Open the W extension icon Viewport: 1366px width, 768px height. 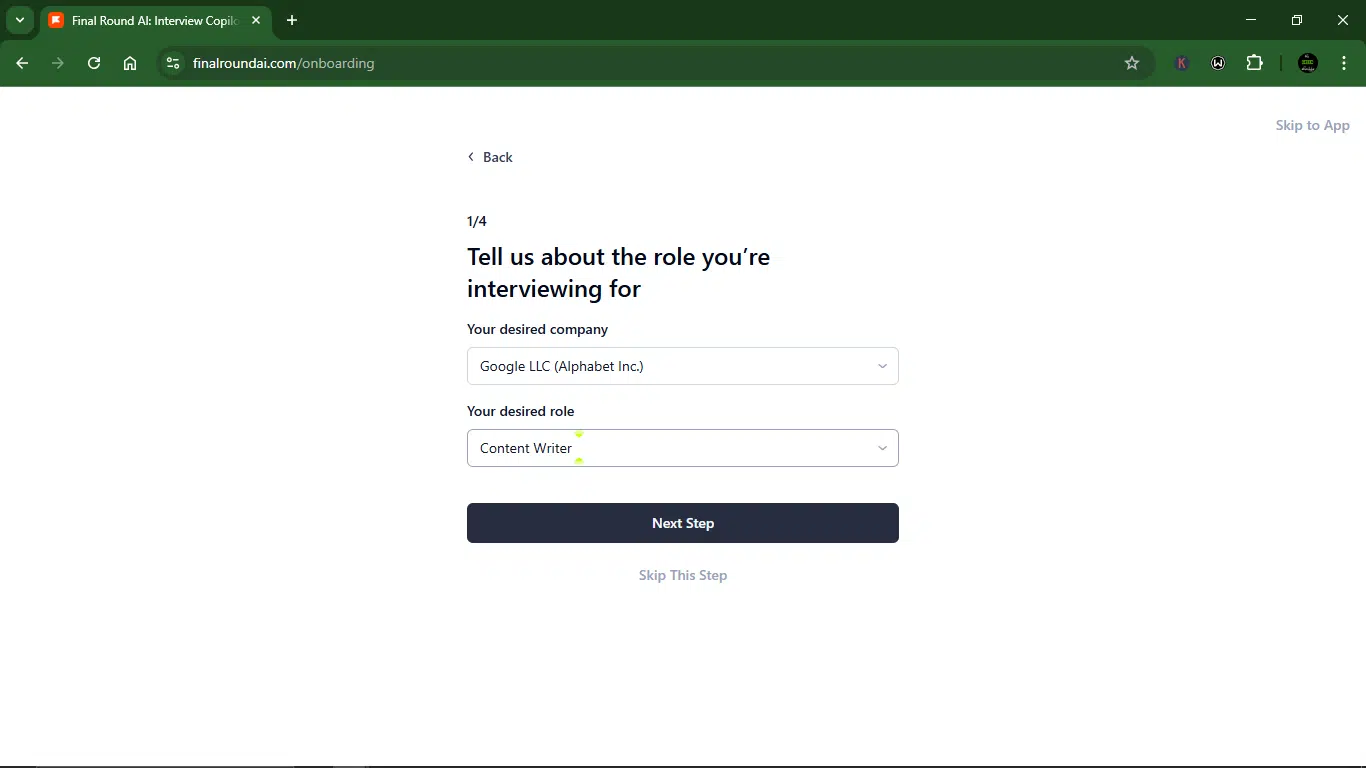coord(1218,63)
